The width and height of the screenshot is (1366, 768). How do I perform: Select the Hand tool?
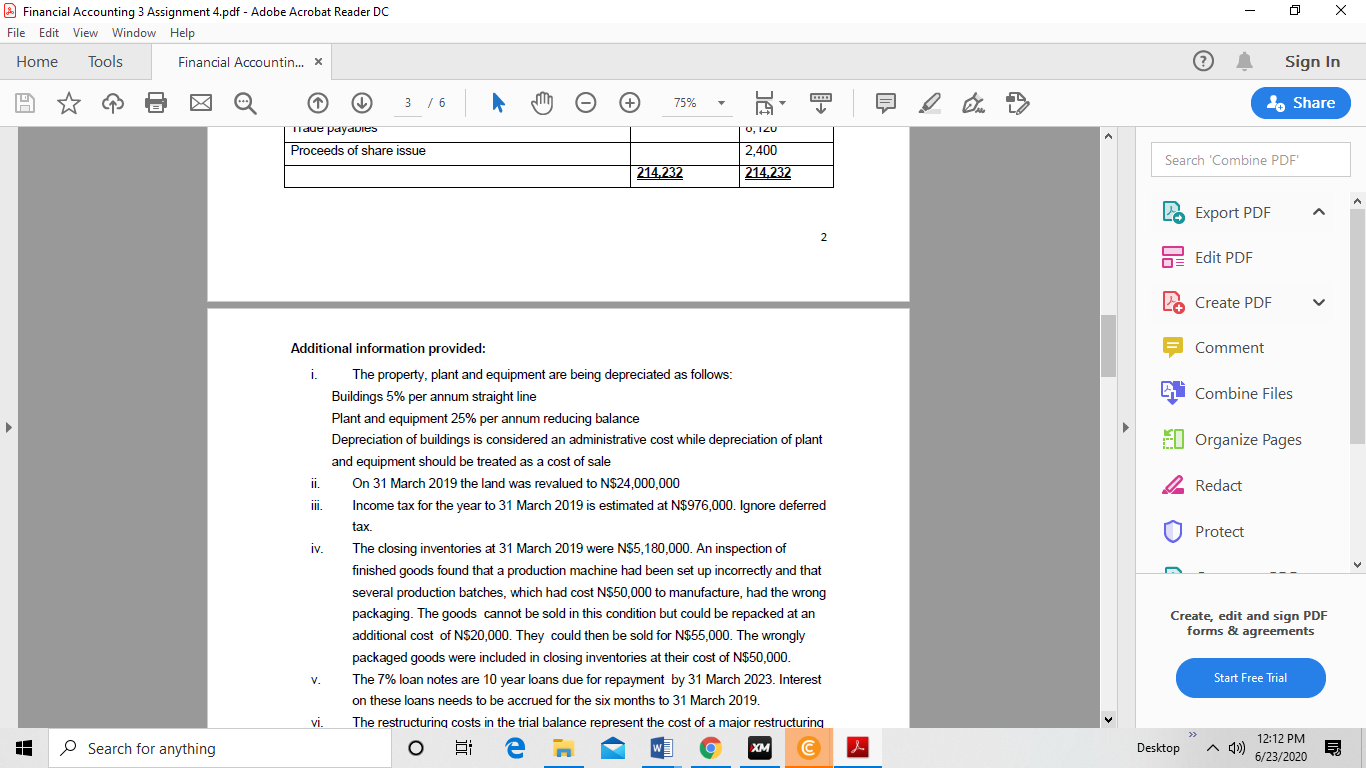point(541,102)
